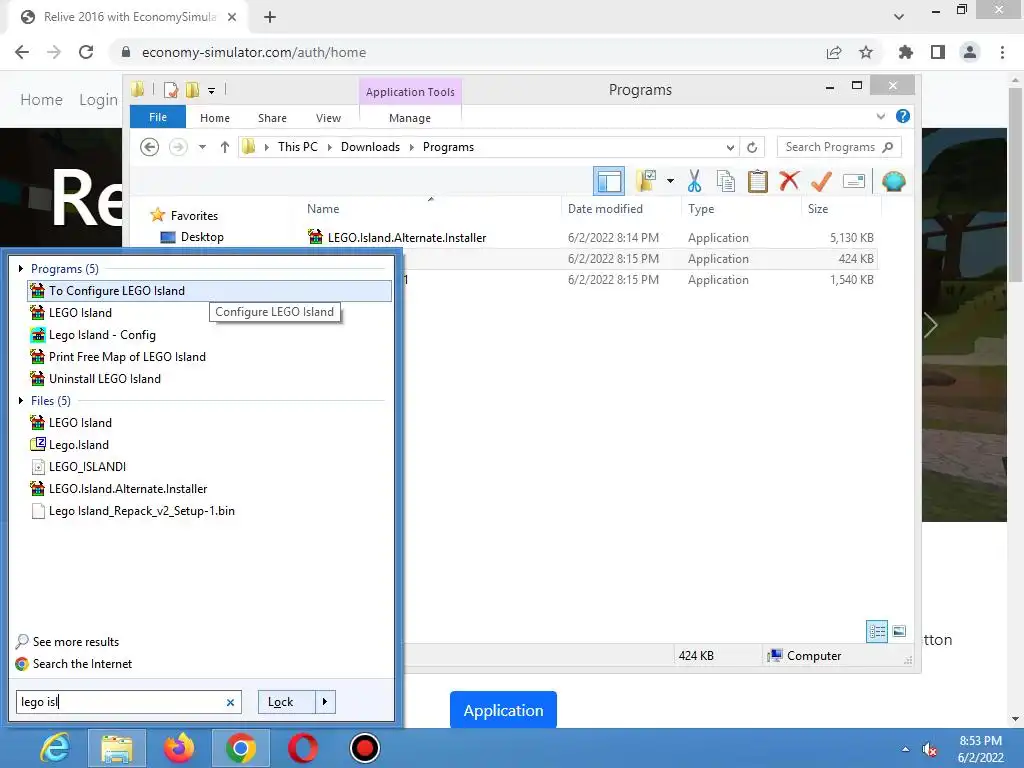Sort files by Name column header

click(323, 209)
